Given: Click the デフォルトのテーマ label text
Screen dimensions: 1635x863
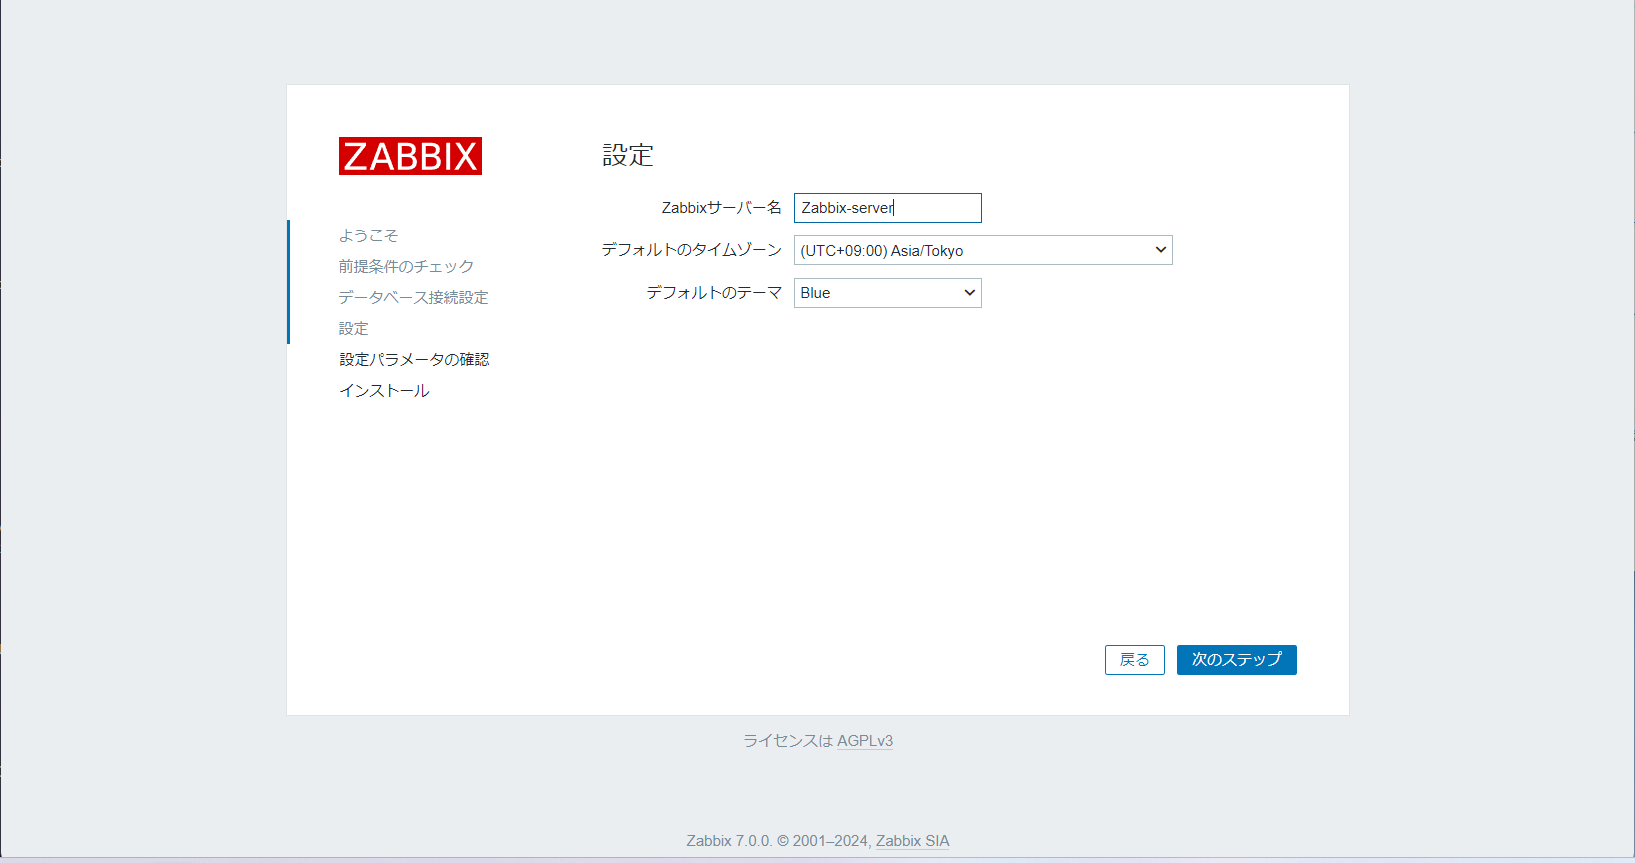Looking at the screenshot, I should (x=713, y=293).
